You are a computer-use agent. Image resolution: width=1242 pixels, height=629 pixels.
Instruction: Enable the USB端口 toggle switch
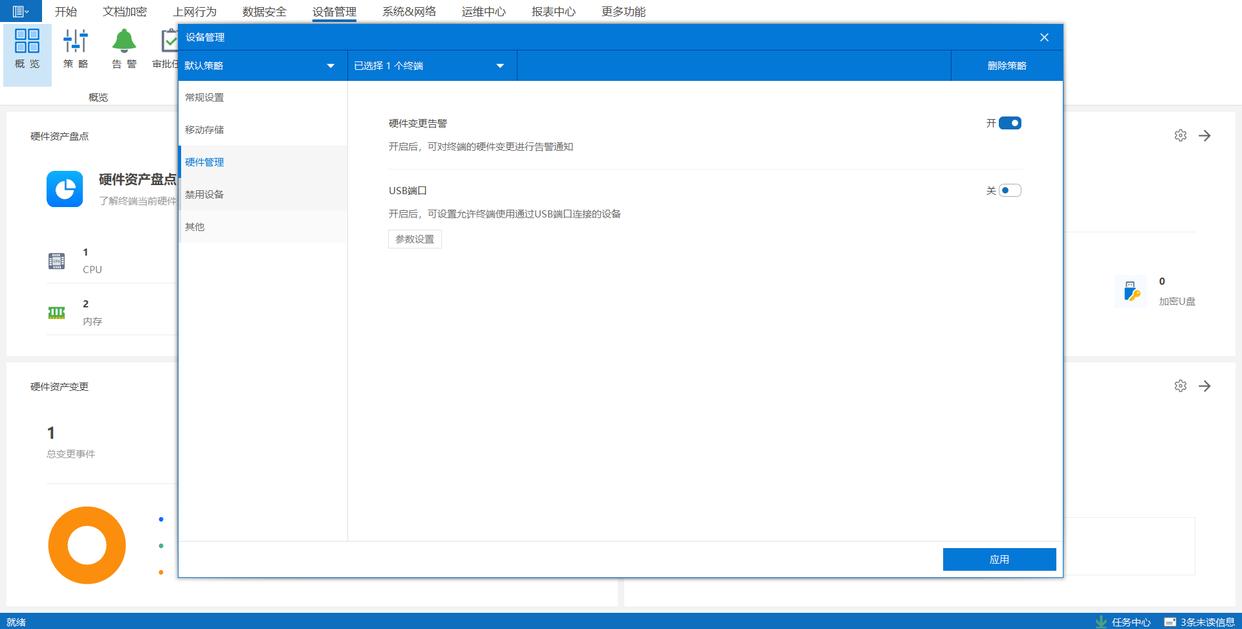(x=1010, y=190)
